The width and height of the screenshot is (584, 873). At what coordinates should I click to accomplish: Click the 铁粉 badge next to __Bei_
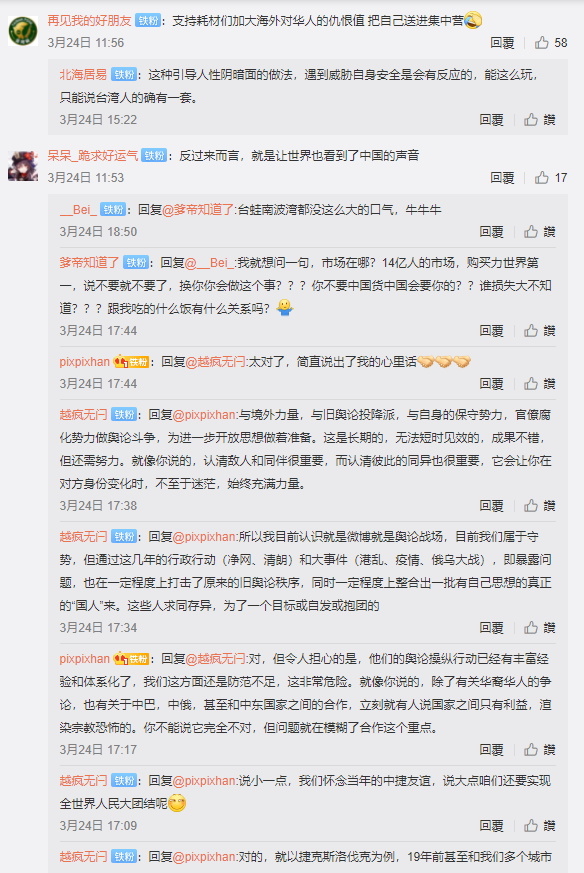click(113, 210)
